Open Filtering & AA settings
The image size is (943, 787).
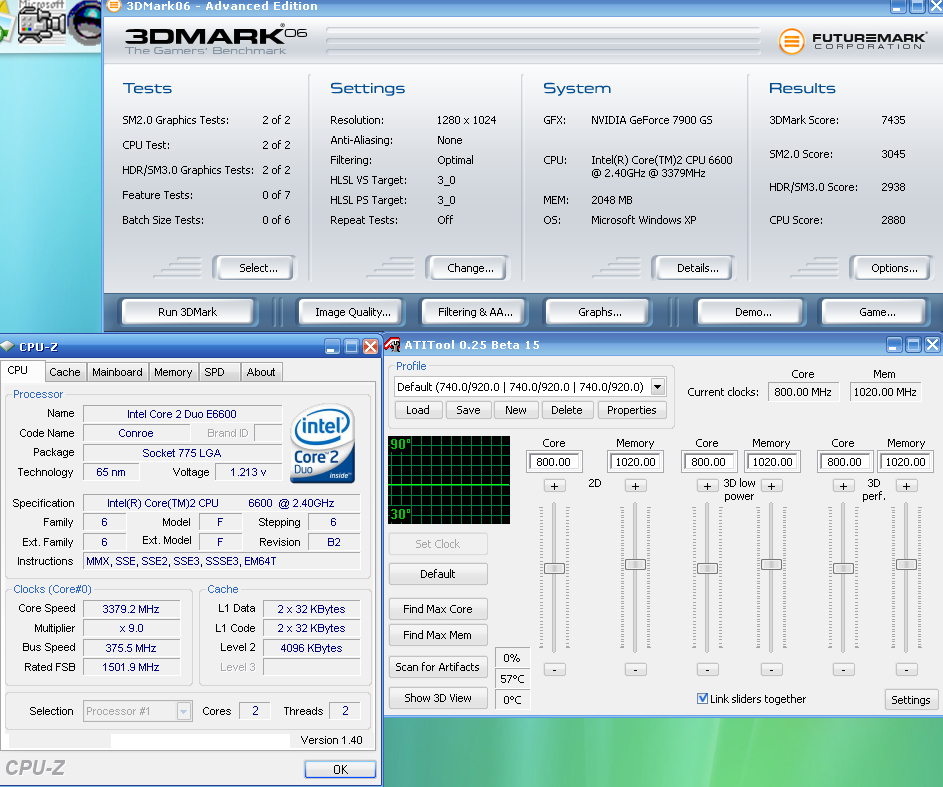[x=475, y=312]
